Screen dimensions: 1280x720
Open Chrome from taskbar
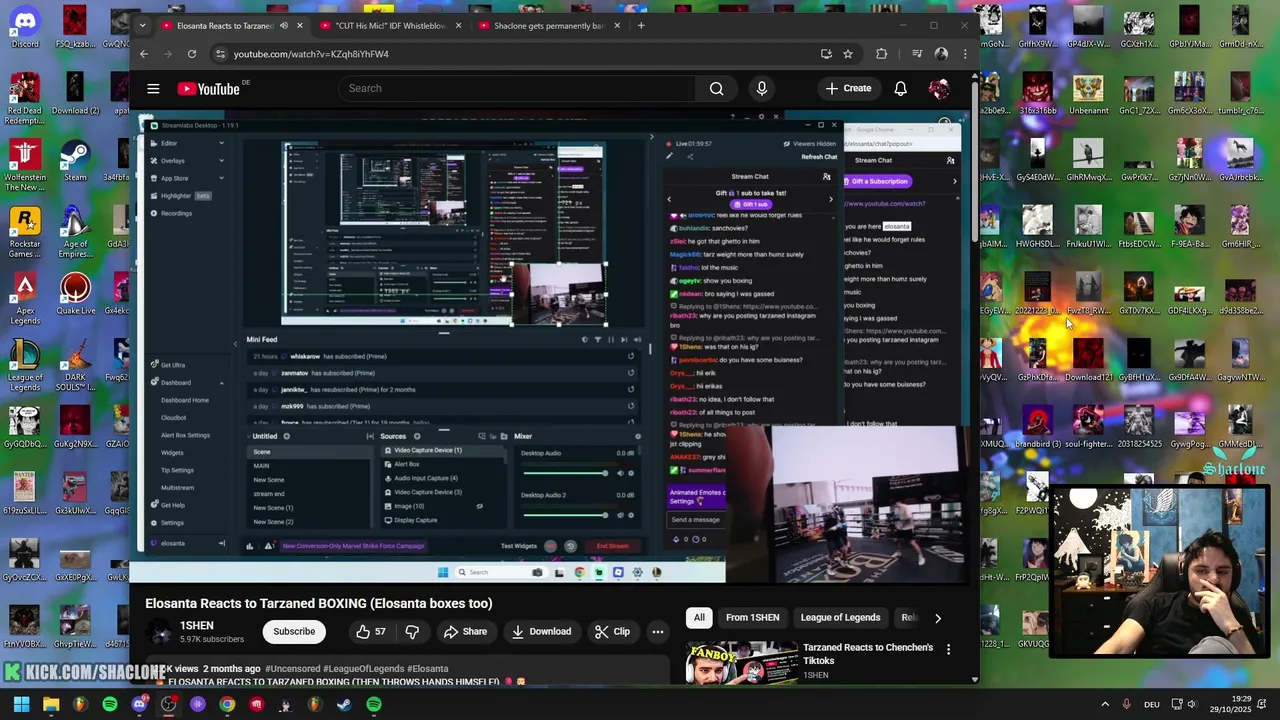[227, 704]
